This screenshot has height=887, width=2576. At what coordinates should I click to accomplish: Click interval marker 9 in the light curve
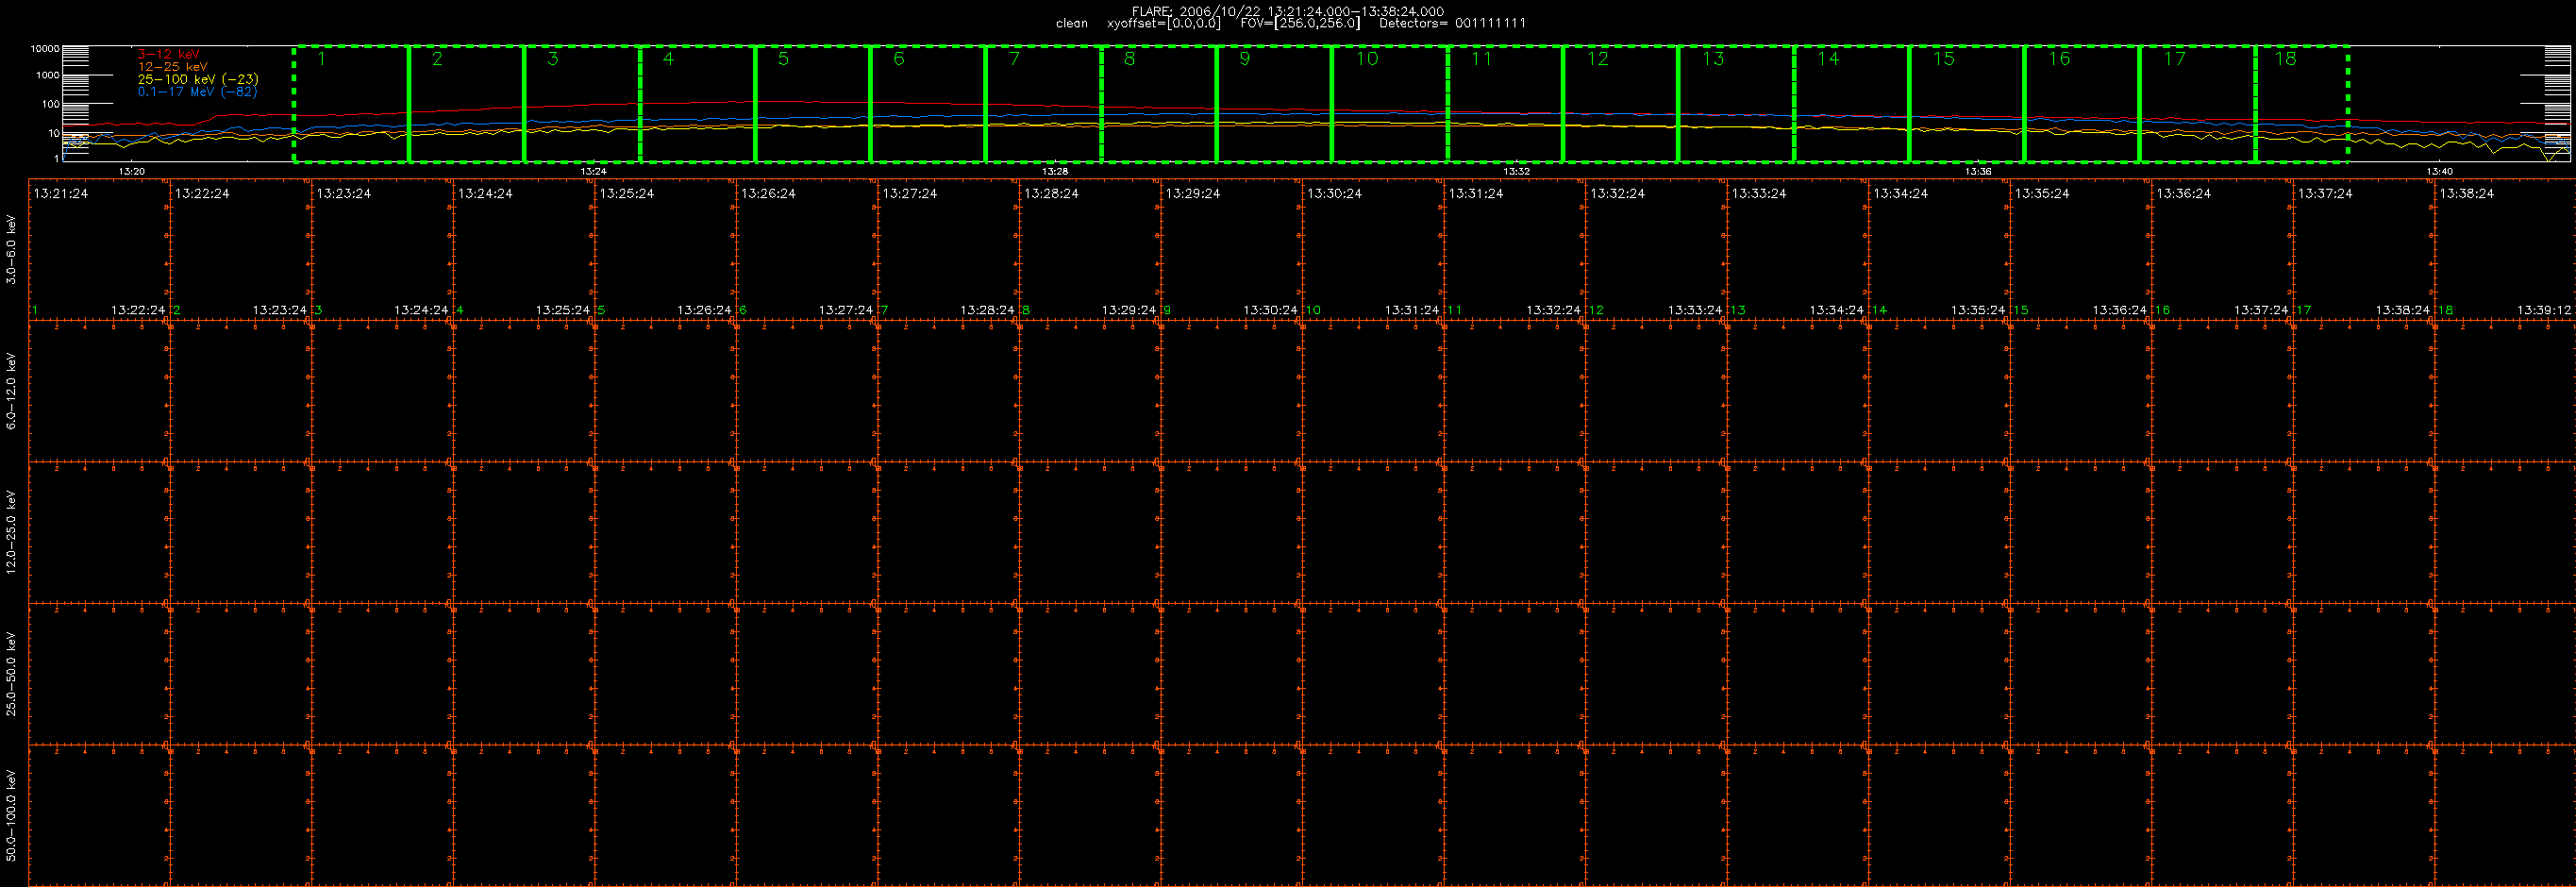(1244, 59)
